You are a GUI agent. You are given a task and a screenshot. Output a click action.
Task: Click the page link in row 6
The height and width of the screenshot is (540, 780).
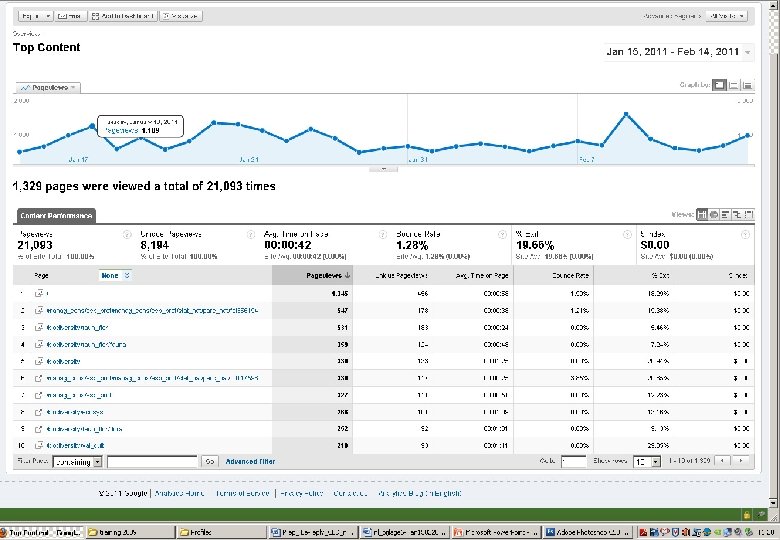tap(152, 378)
